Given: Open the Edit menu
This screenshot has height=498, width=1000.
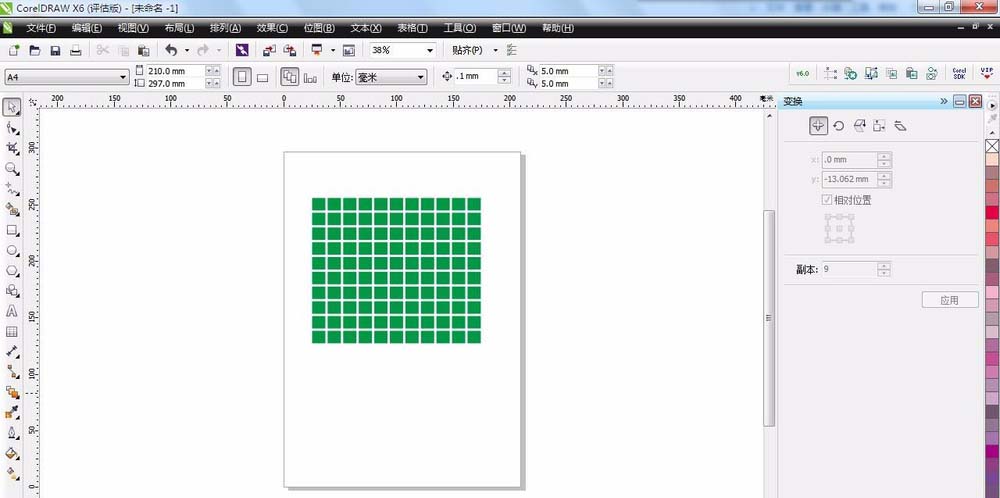Looking at the screenshot, I should [87, 28].
